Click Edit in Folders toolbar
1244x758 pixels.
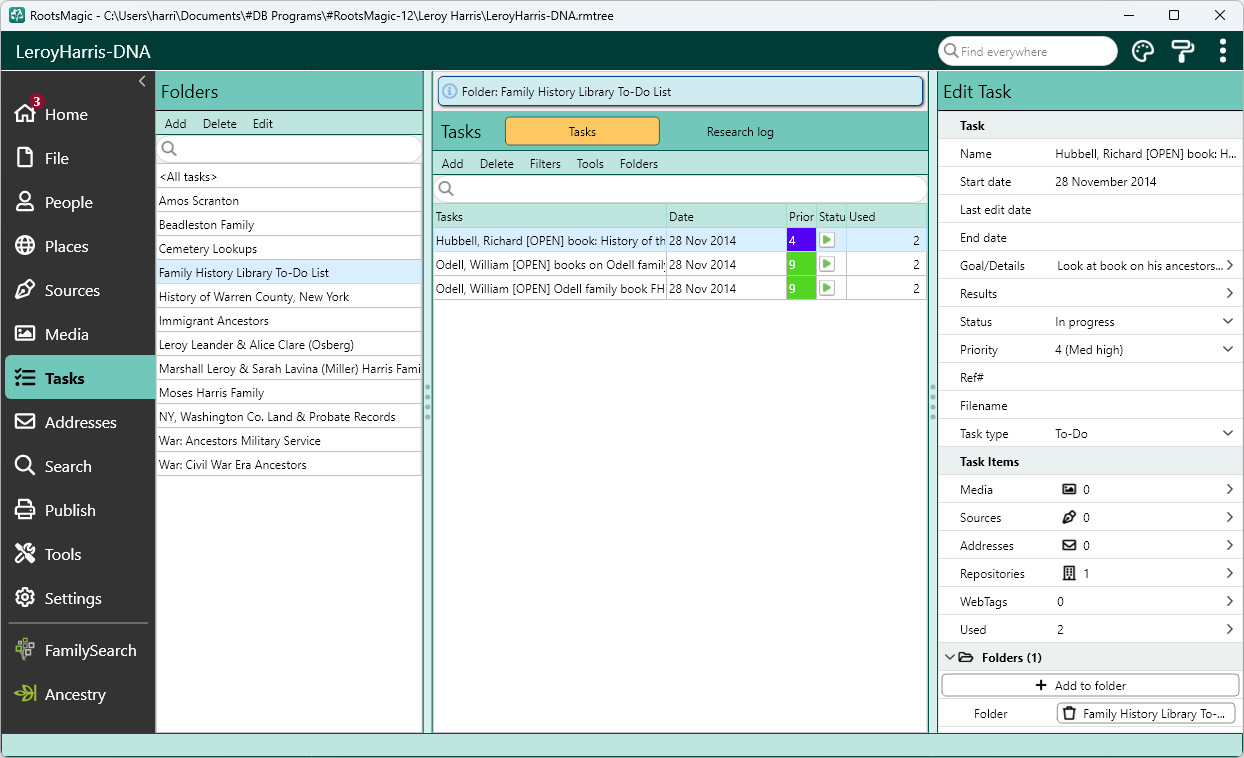tap(262, 124)
